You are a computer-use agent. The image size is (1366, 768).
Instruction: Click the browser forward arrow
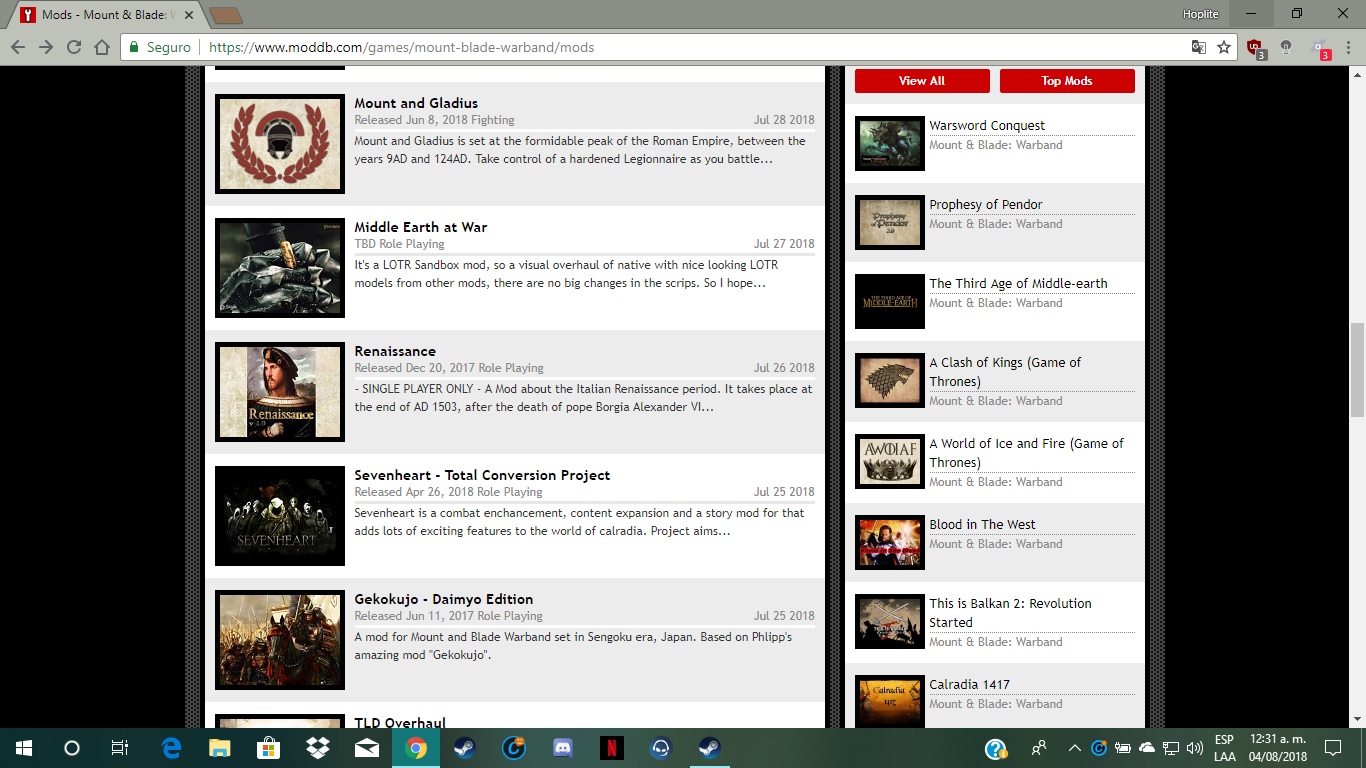pos(46,47)
